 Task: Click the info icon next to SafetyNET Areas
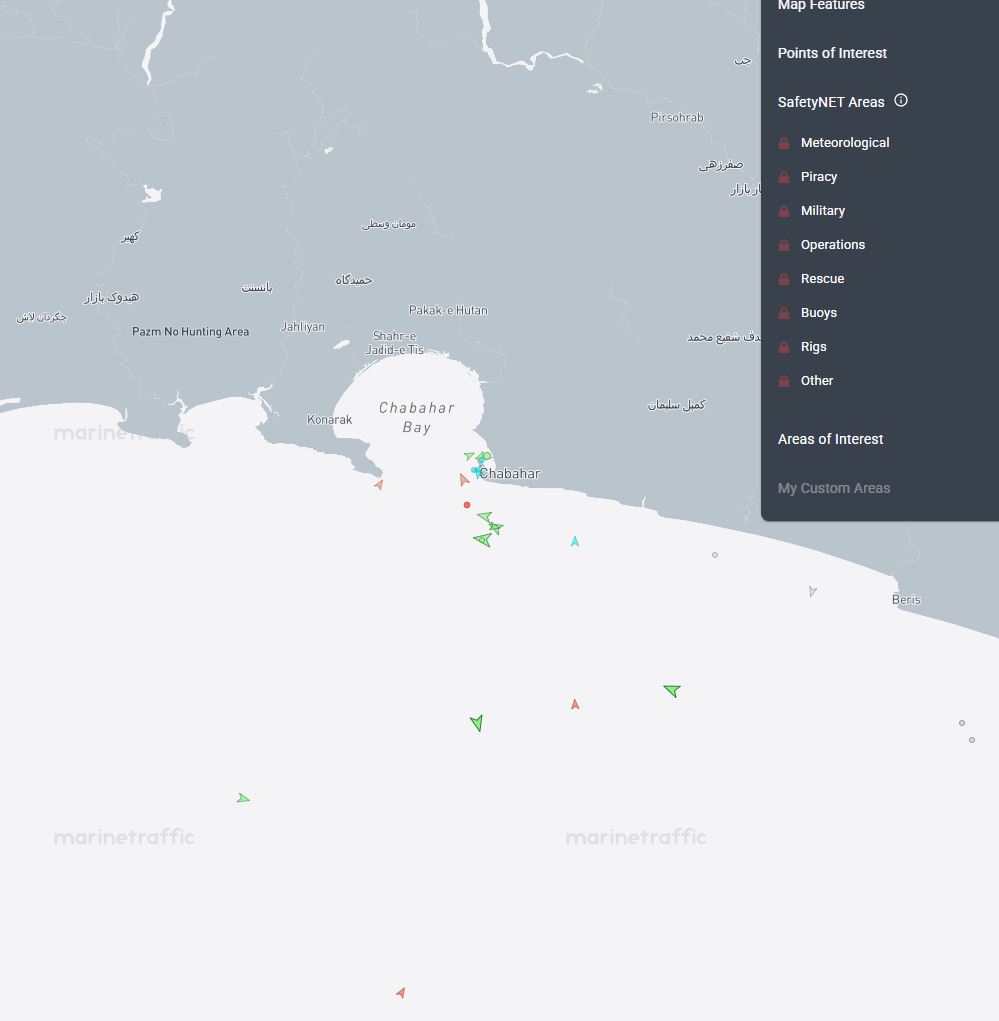pyautogui.click(x=901, y=100)
